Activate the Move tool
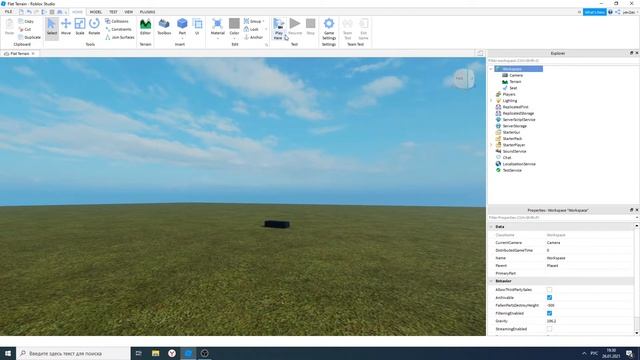The image size is (640, 360). click(66, 27)
